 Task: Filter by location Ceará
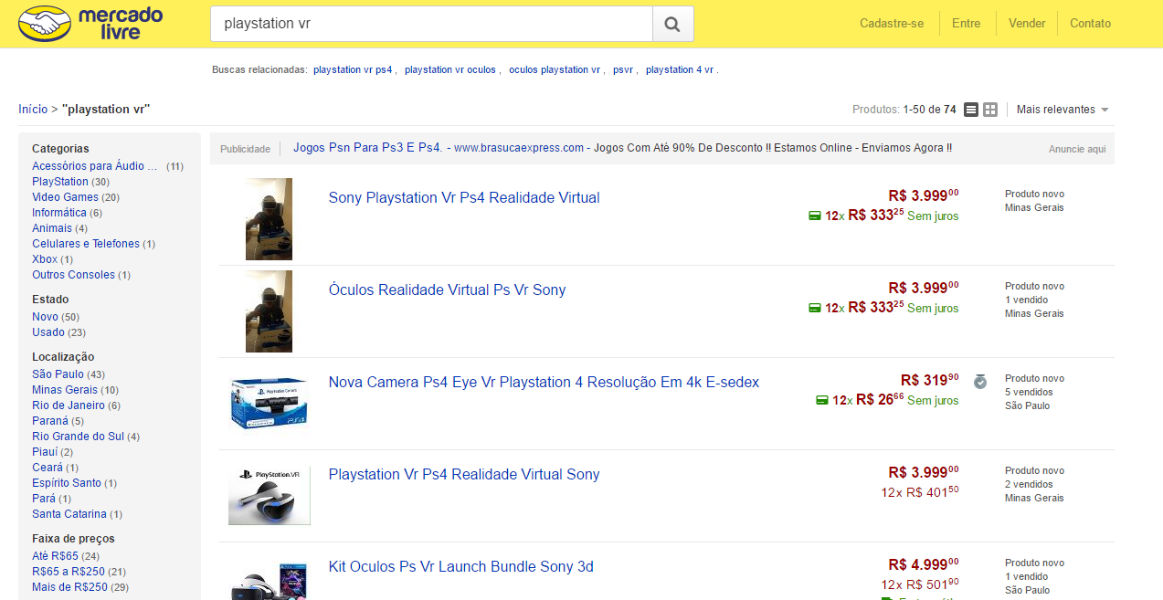(47, 468)
